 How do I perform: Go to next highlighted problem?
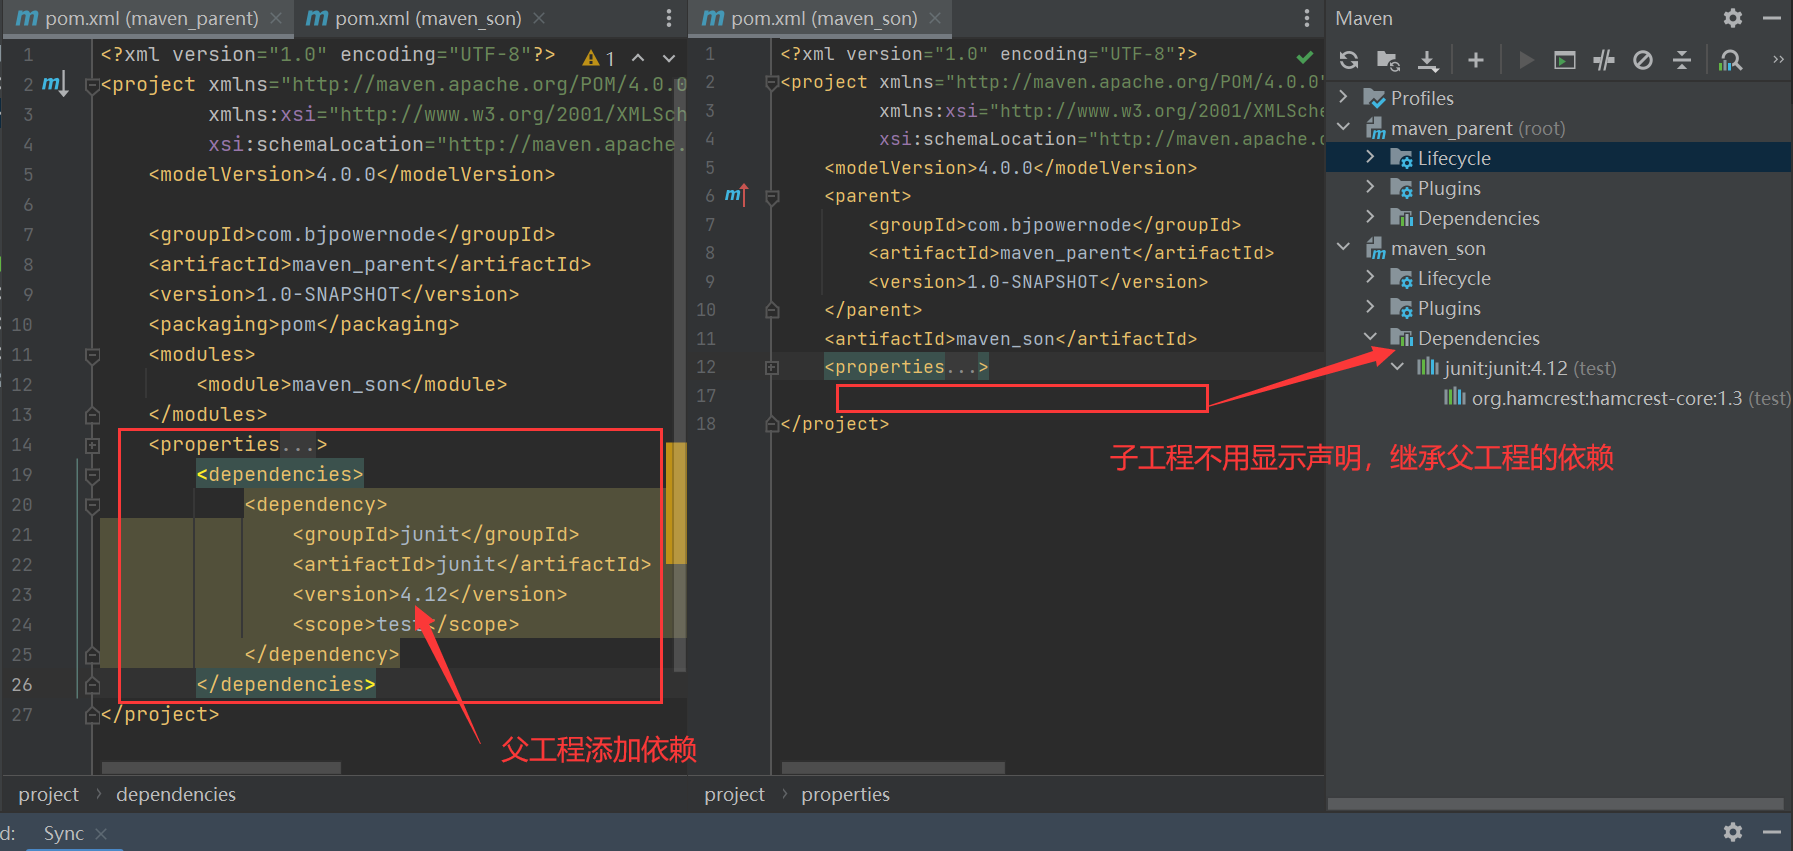pos(669,58)
